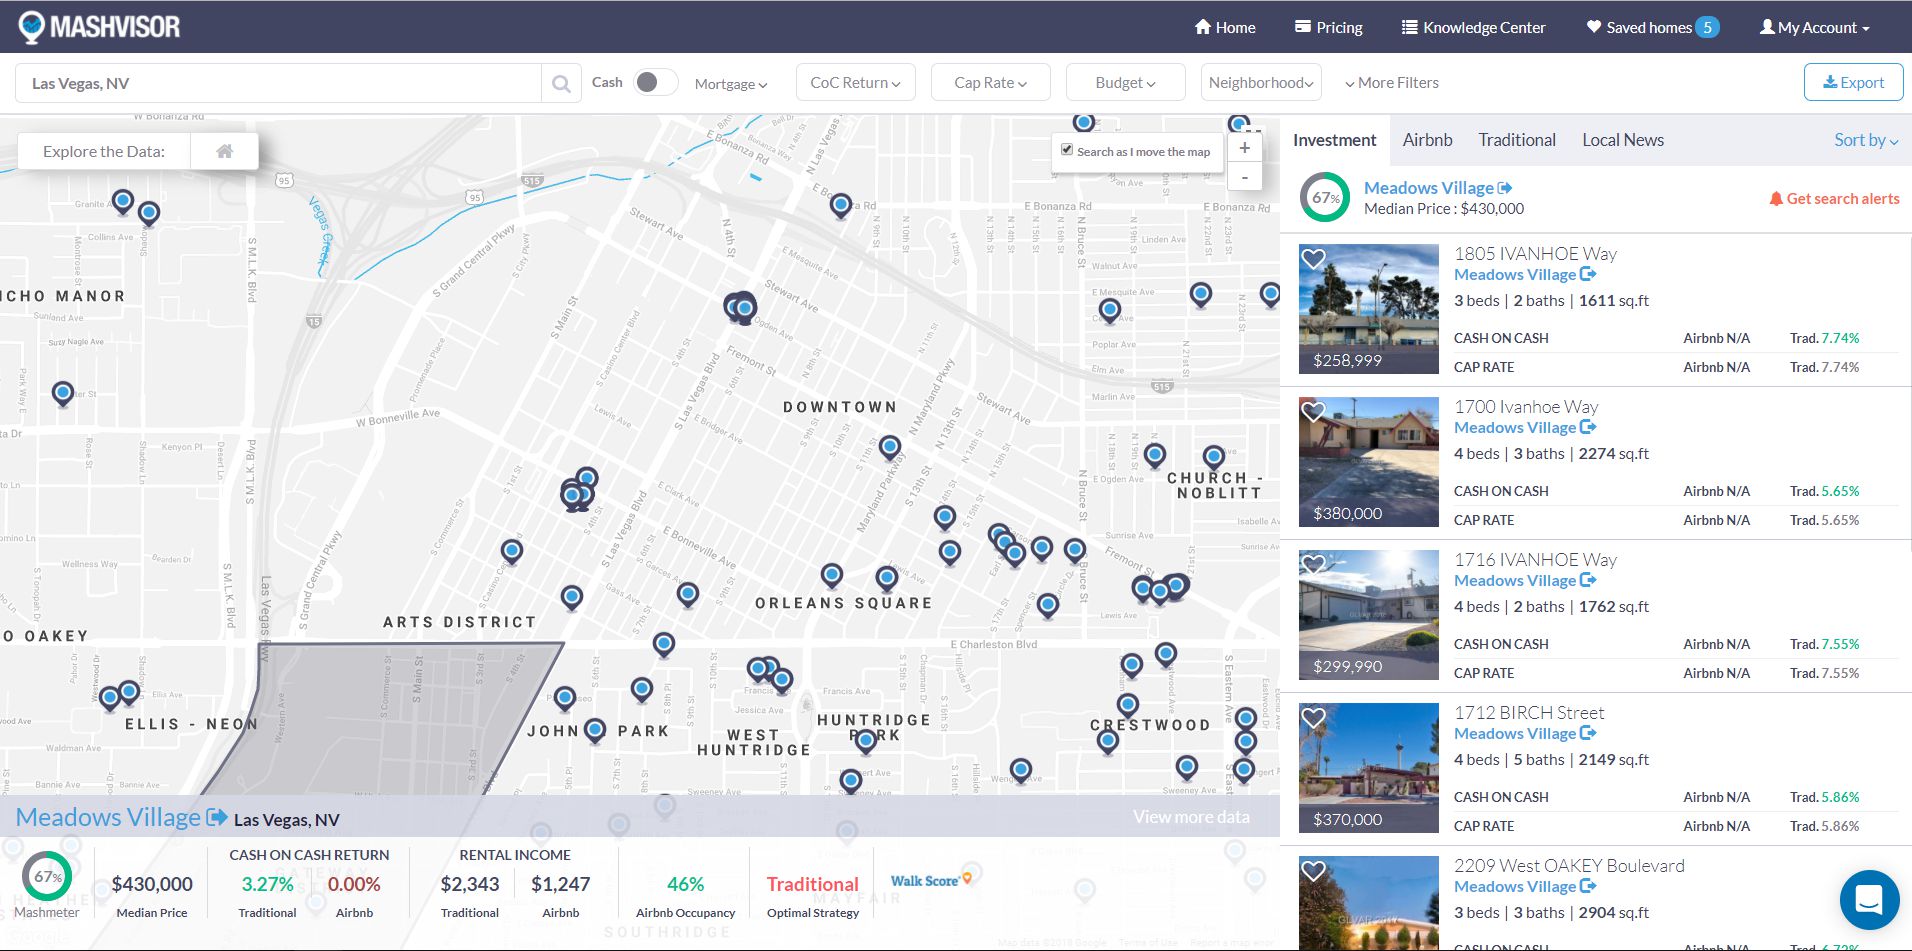The height and width of the screenshot is (951, 1912).
Task: Open Meadows Village link in sidebar header
Action: pos(1437,188)
